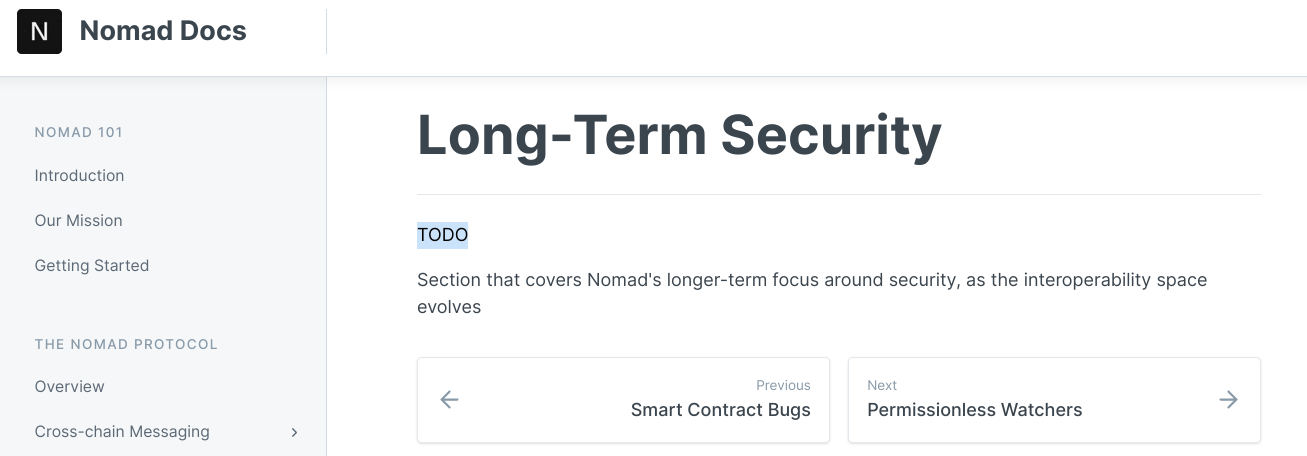This screenshot has width=1307, height=456.
Task: Click the right arrow icon on the Next card
Action: point(1228,400)
